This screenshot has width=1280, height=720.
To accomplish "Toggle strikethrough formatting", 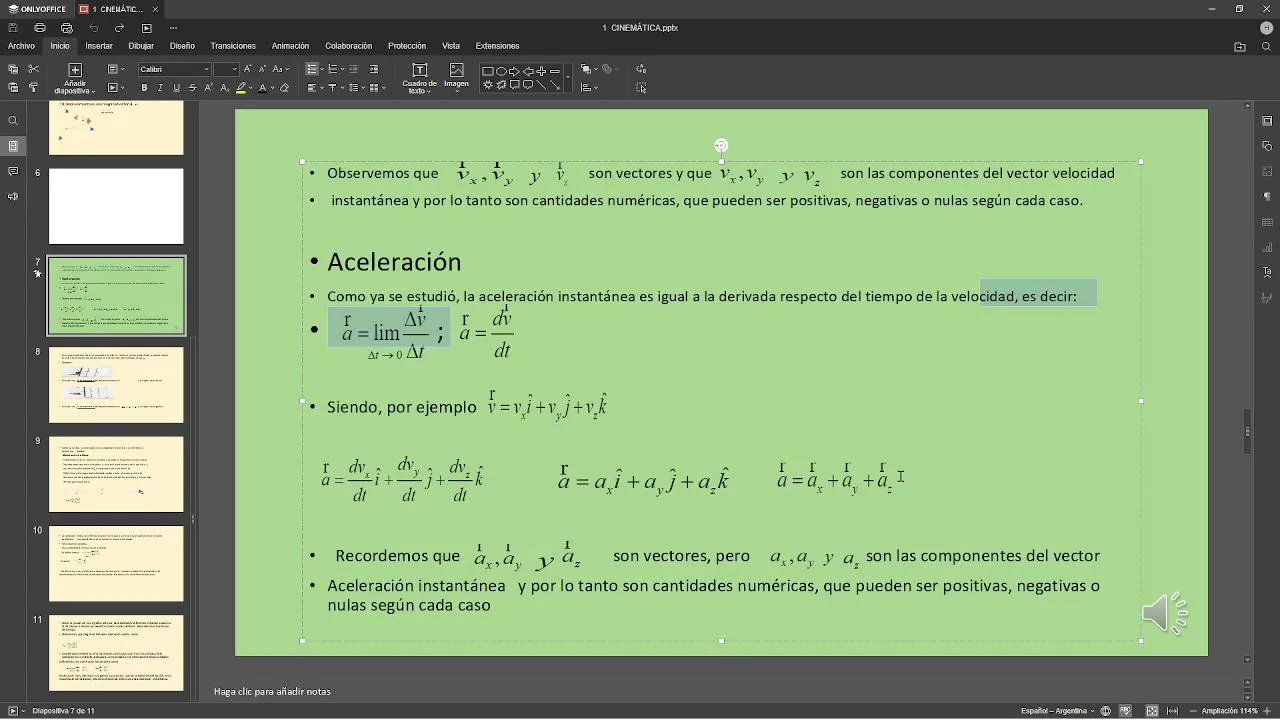I will click(x=193, y=88).
